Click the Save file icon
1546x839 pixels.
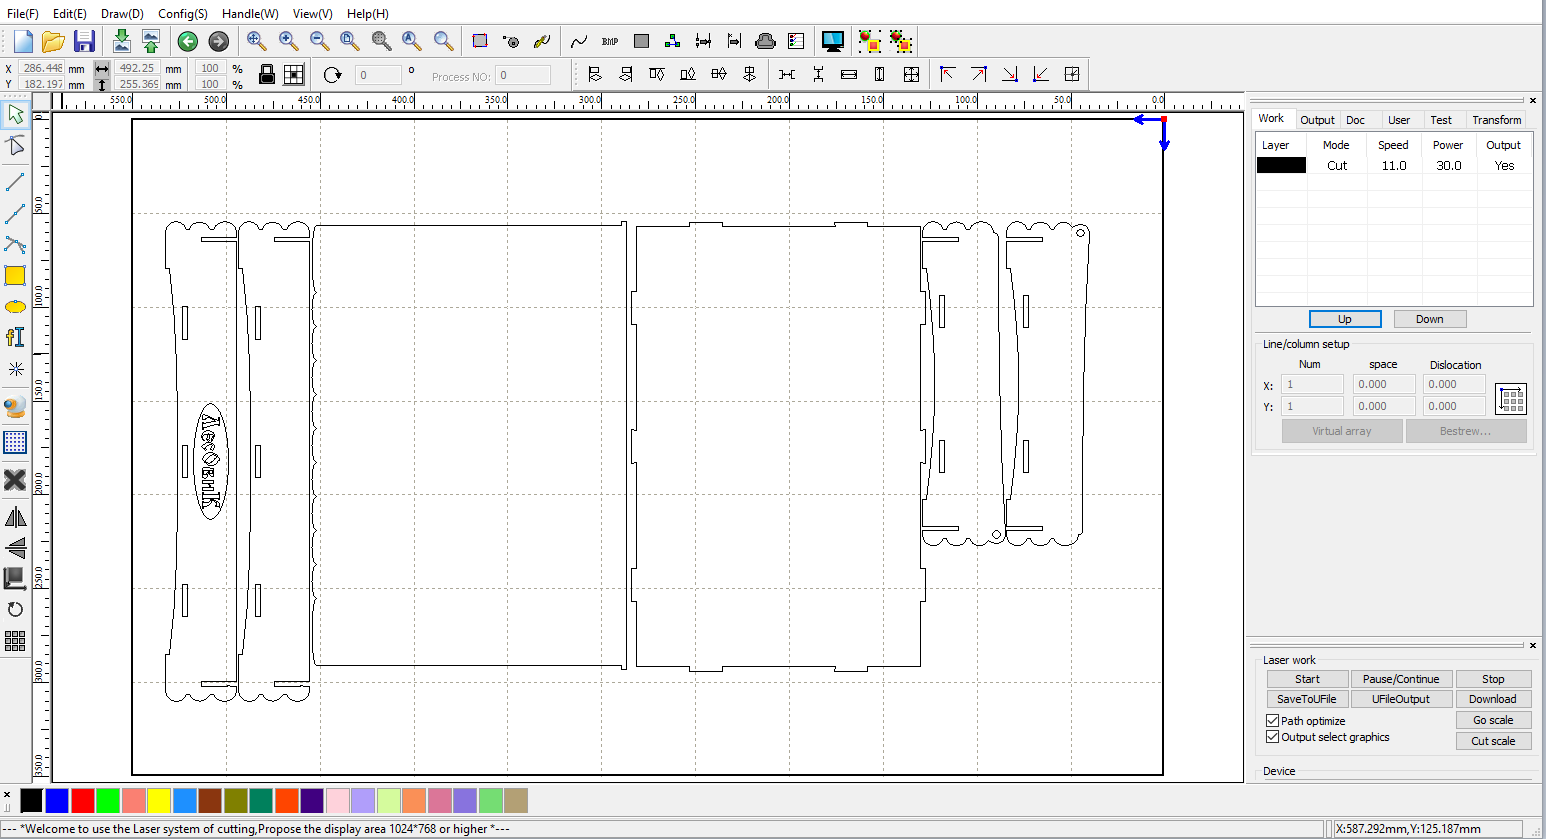[85, 41]
